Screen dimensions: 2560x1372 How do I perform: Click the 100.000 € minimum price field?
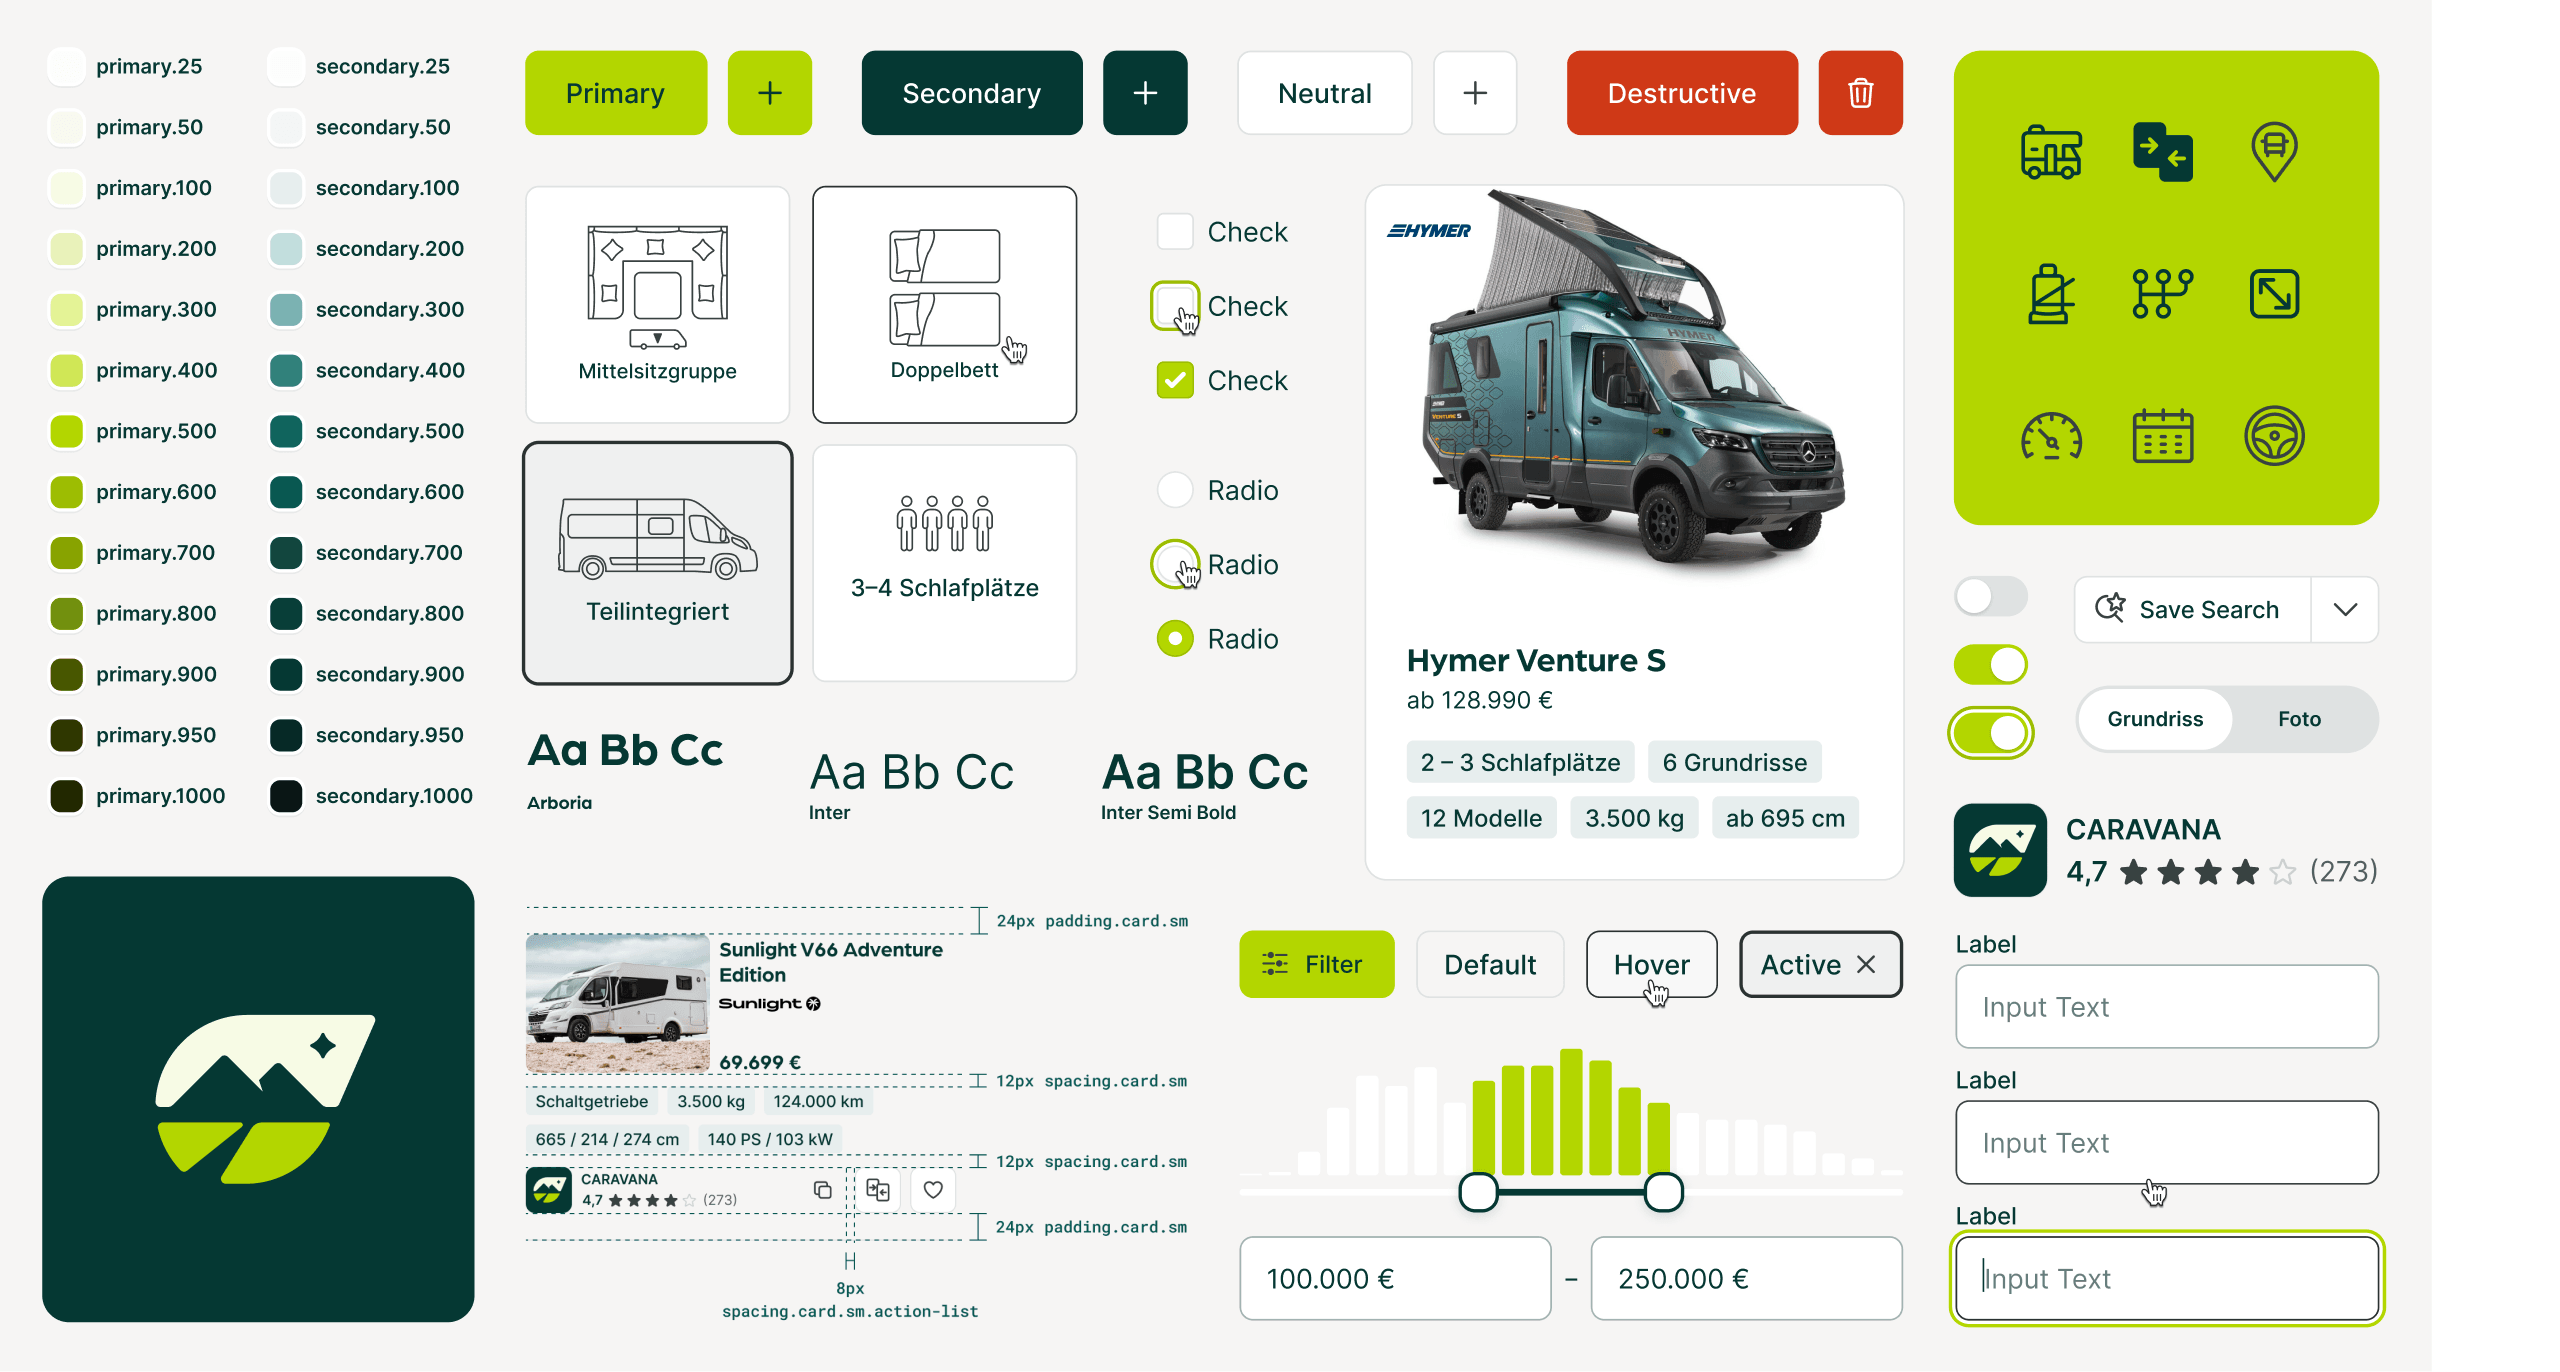(1395, 1278)
